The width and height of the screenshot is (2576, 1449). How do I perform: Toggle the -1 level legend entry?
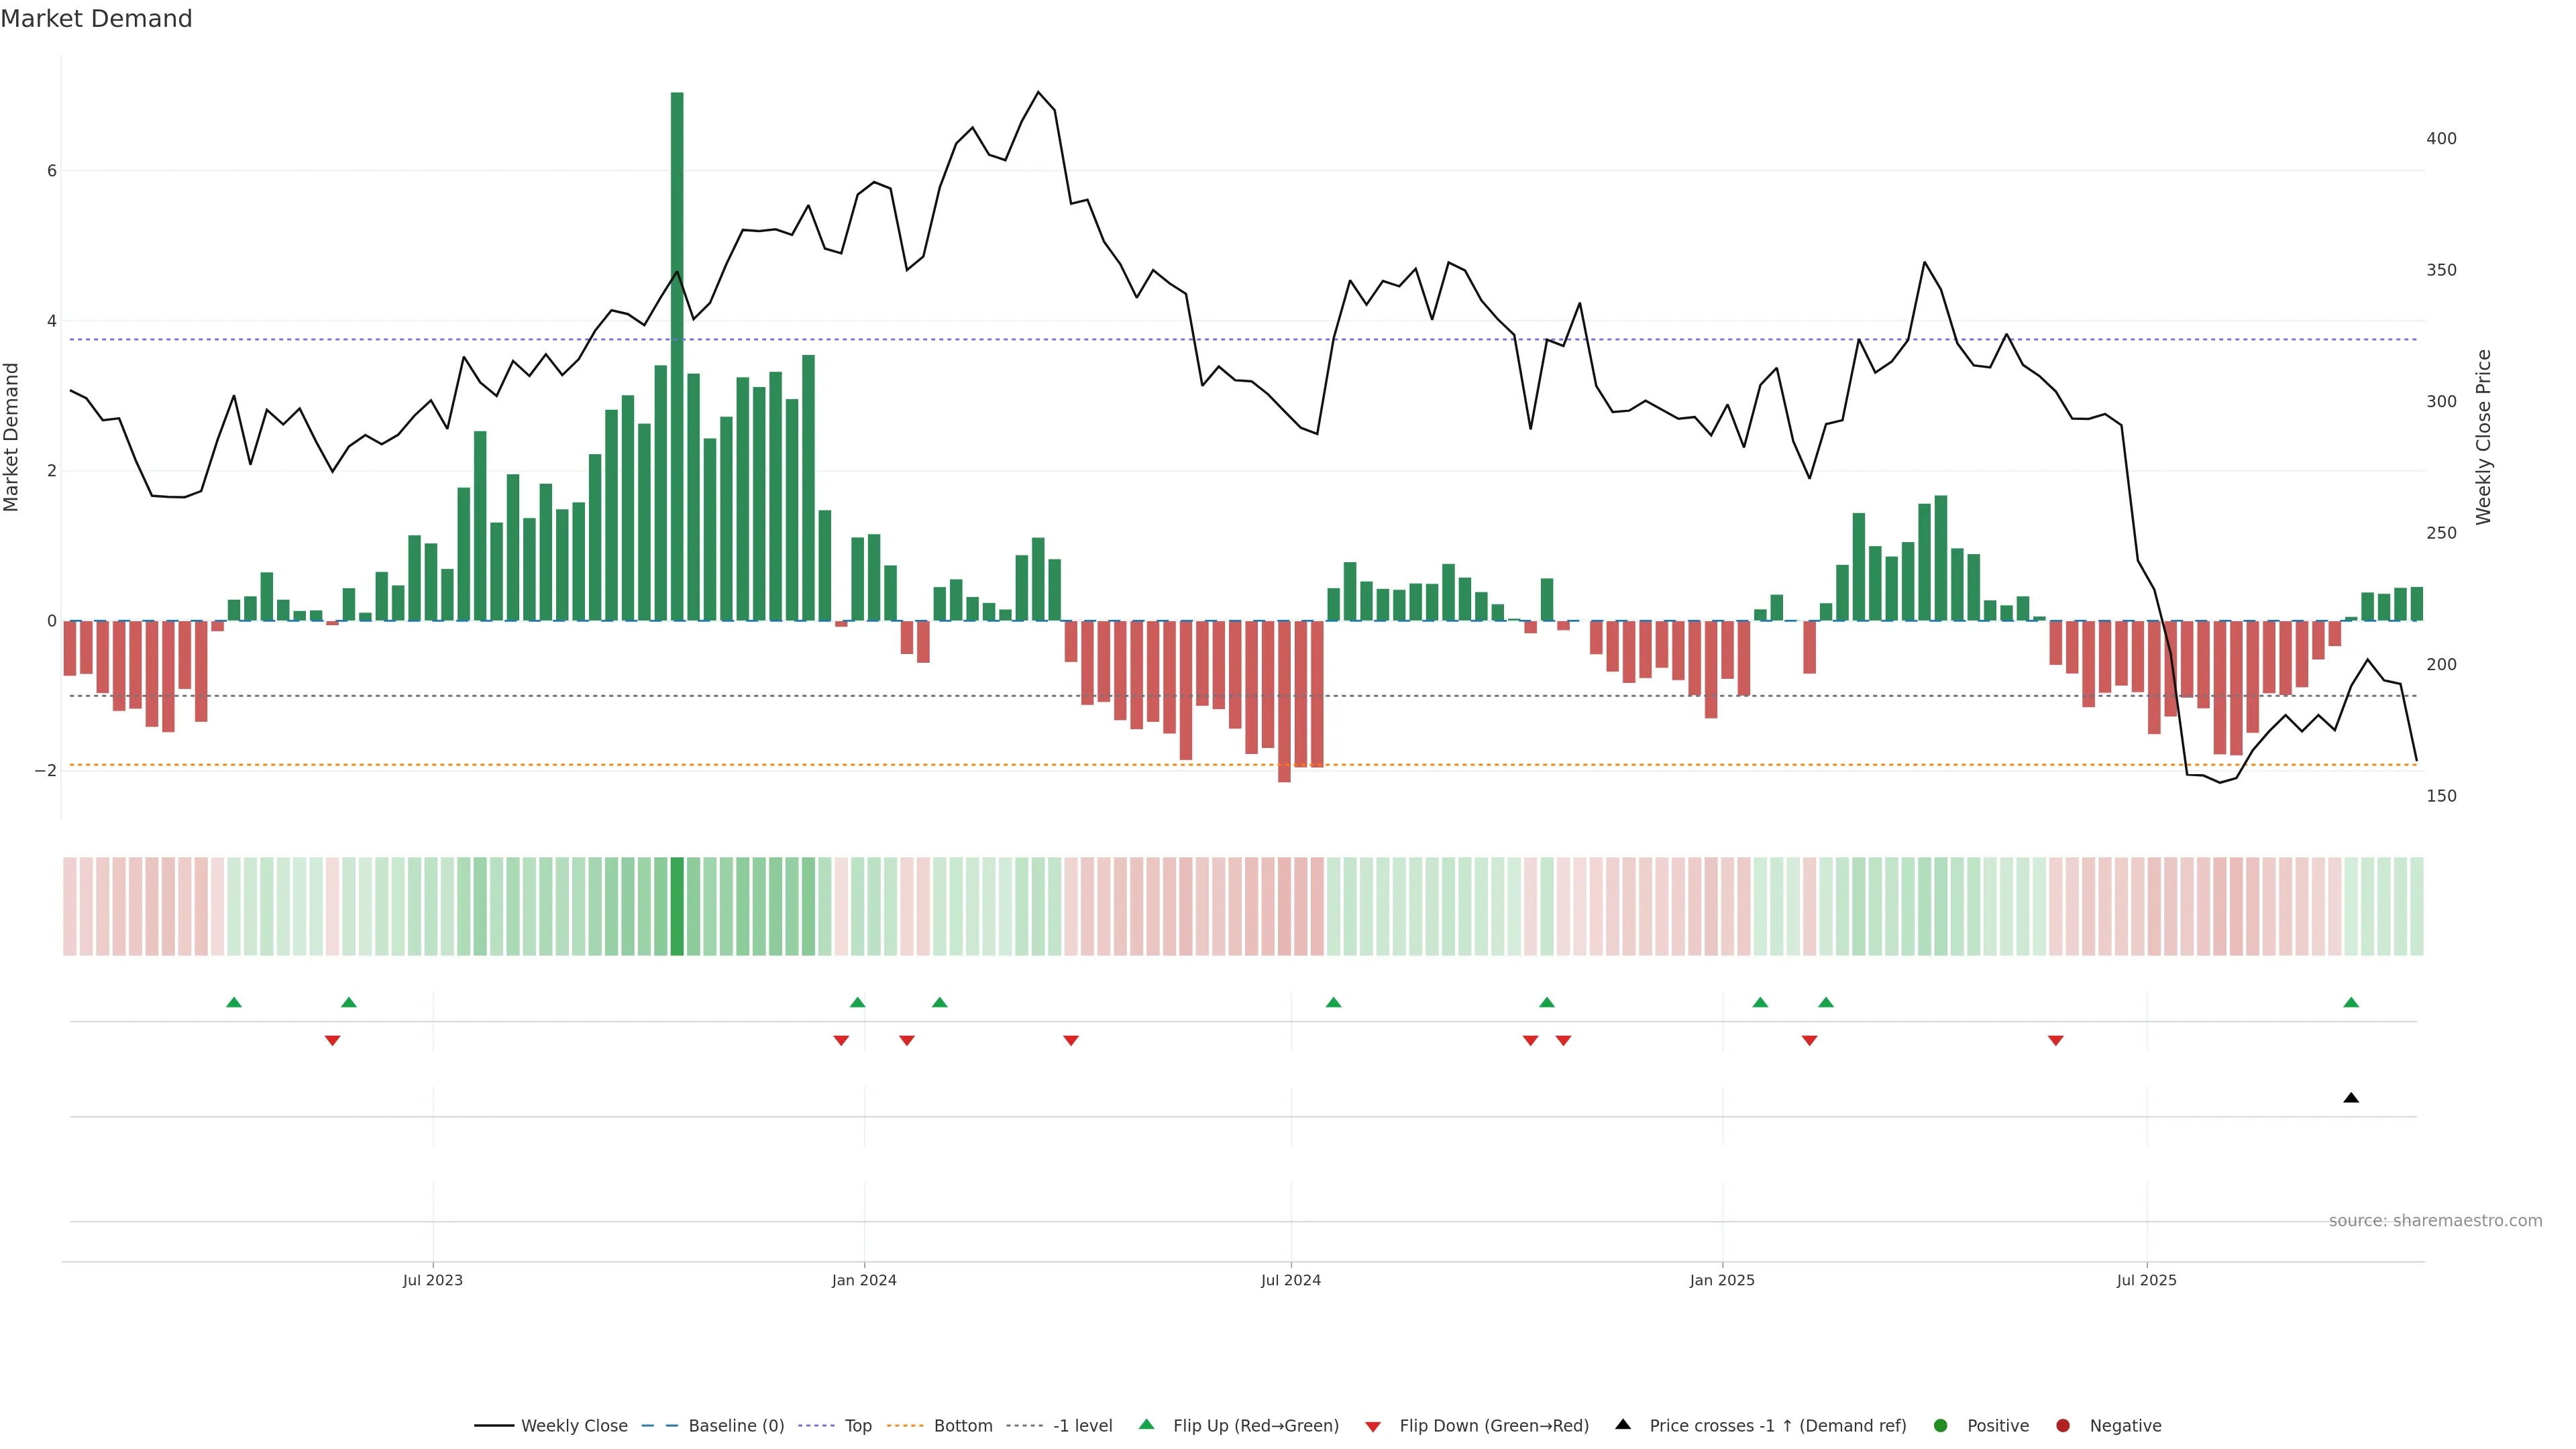(1082, 1426)
